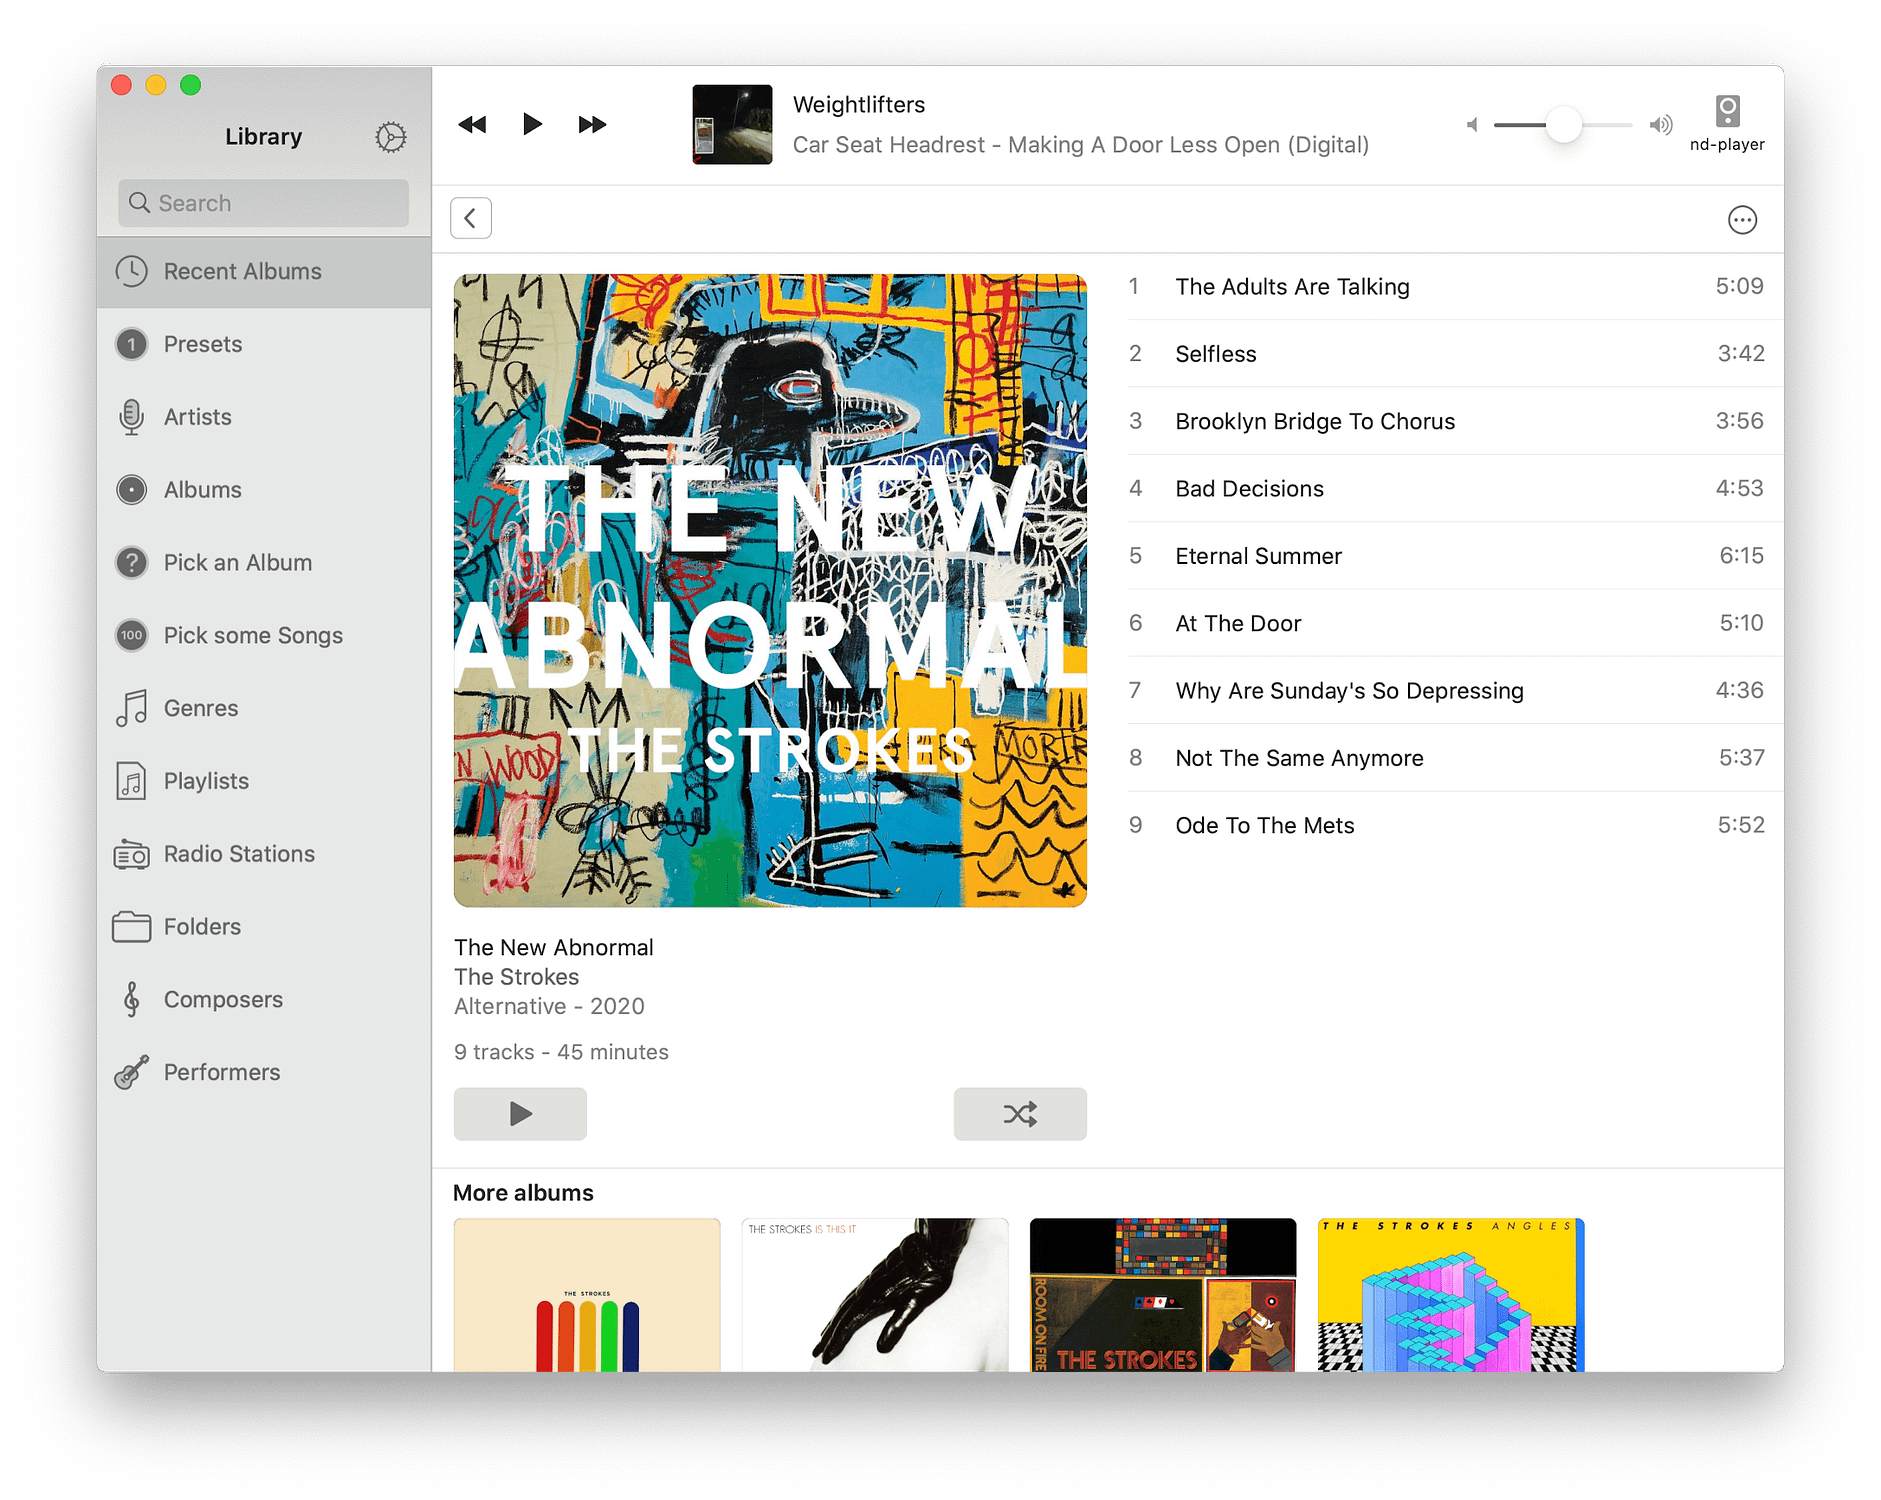The height and width of the screenshot is (1500, 1881).
Task: Click the Genres music note icon
Action: point(131,708)
